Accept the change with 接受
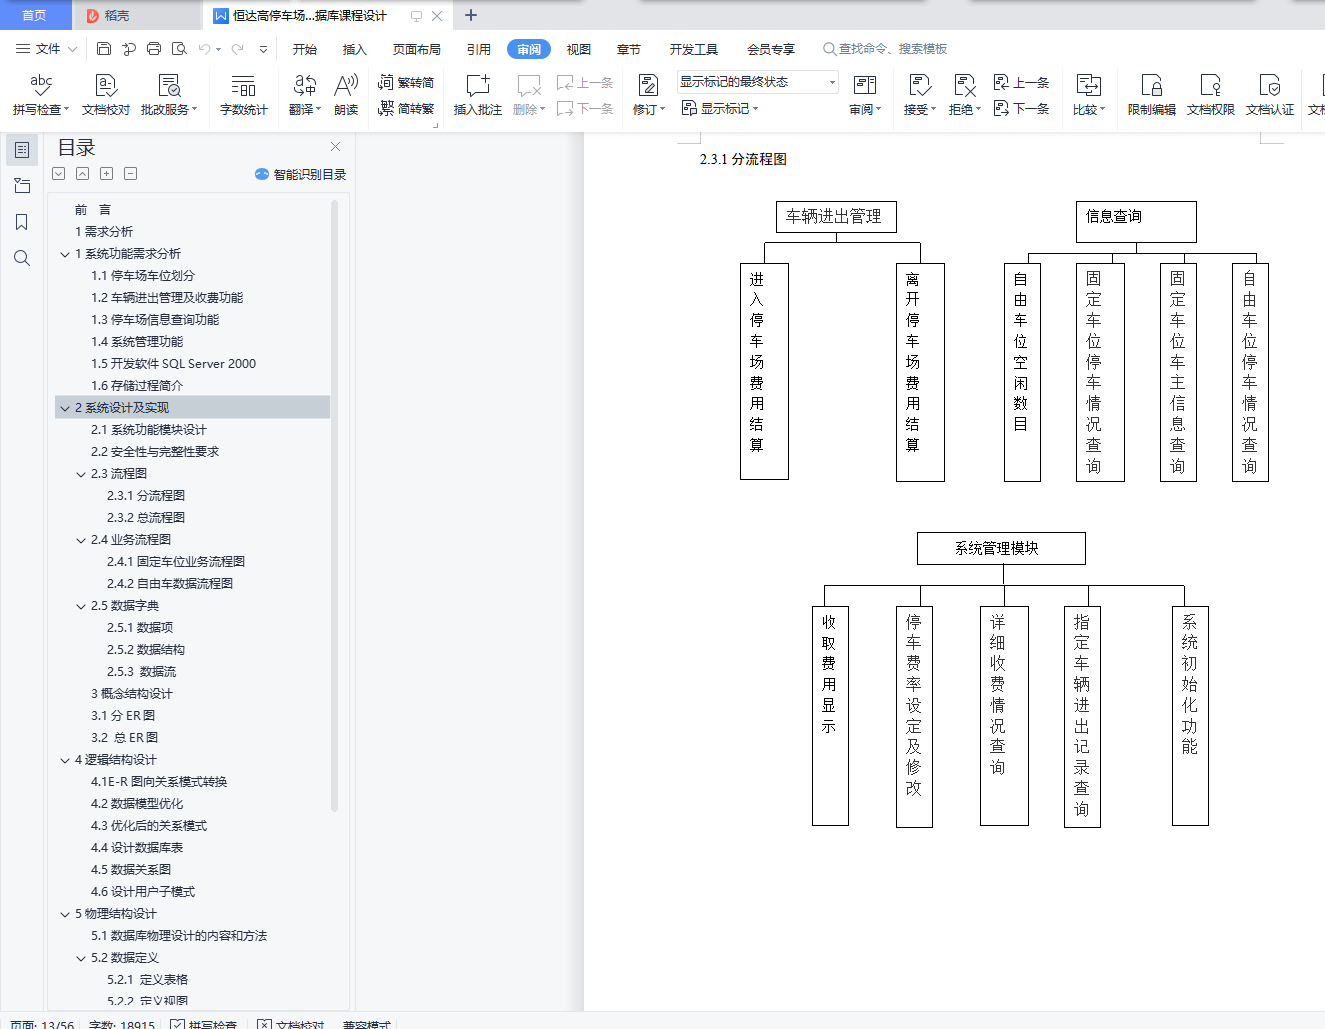Image resolution: width=1325 pixels, height=1029 pixels. pos(920,95)
